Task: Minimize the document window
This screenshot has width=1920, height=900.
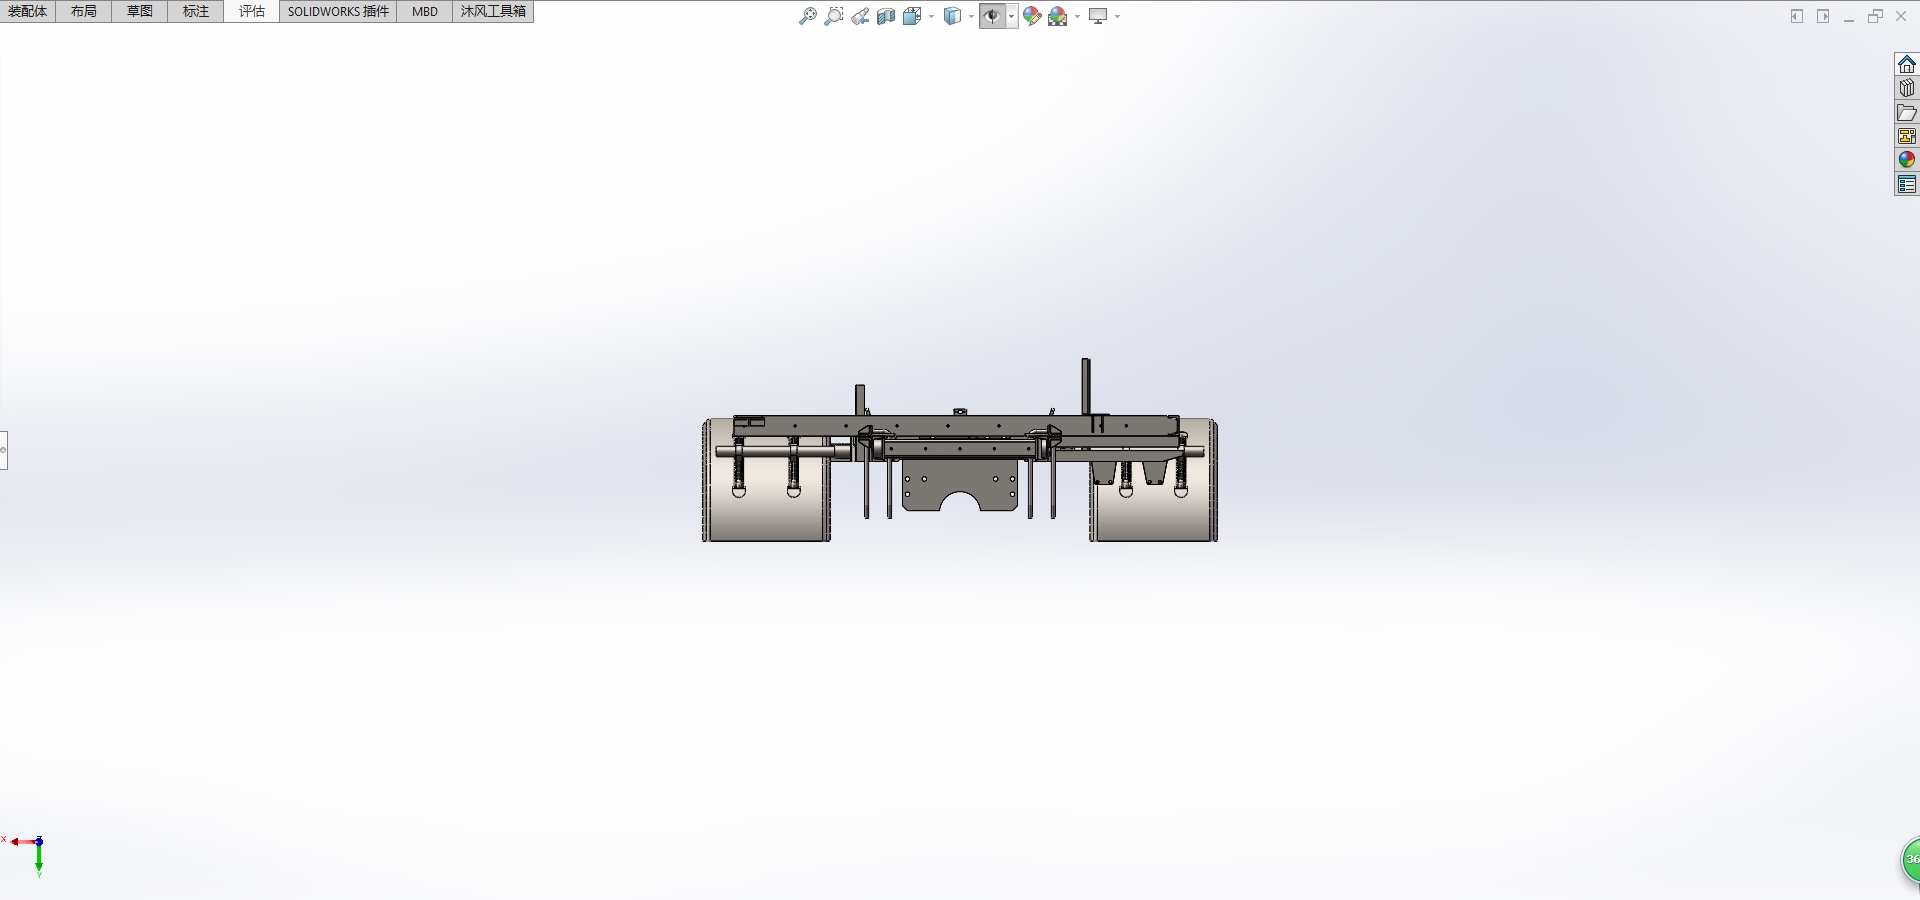Action: 1849,17
